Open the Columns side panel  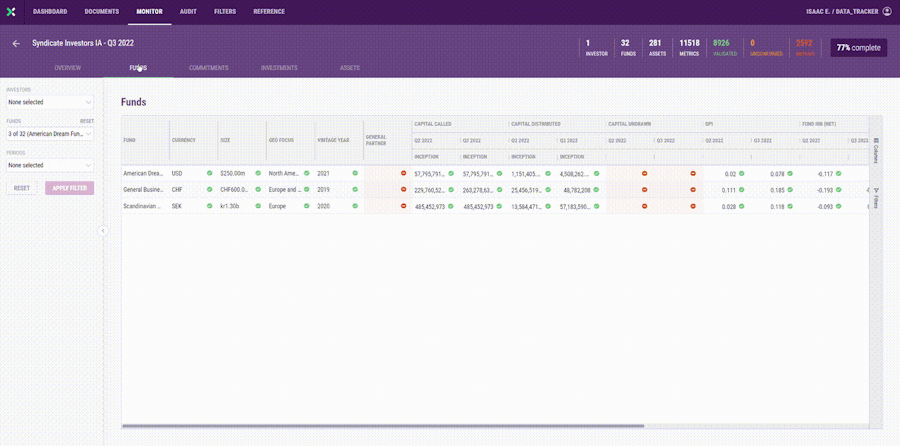click(x=876, y=150)
